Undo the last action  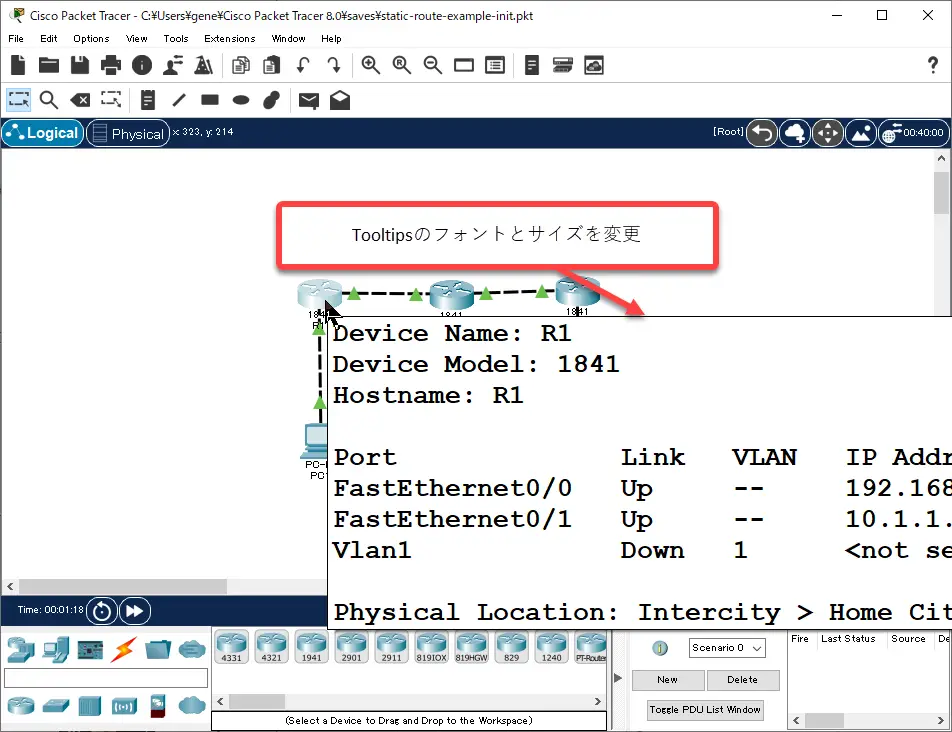click(x=303, y=65)
